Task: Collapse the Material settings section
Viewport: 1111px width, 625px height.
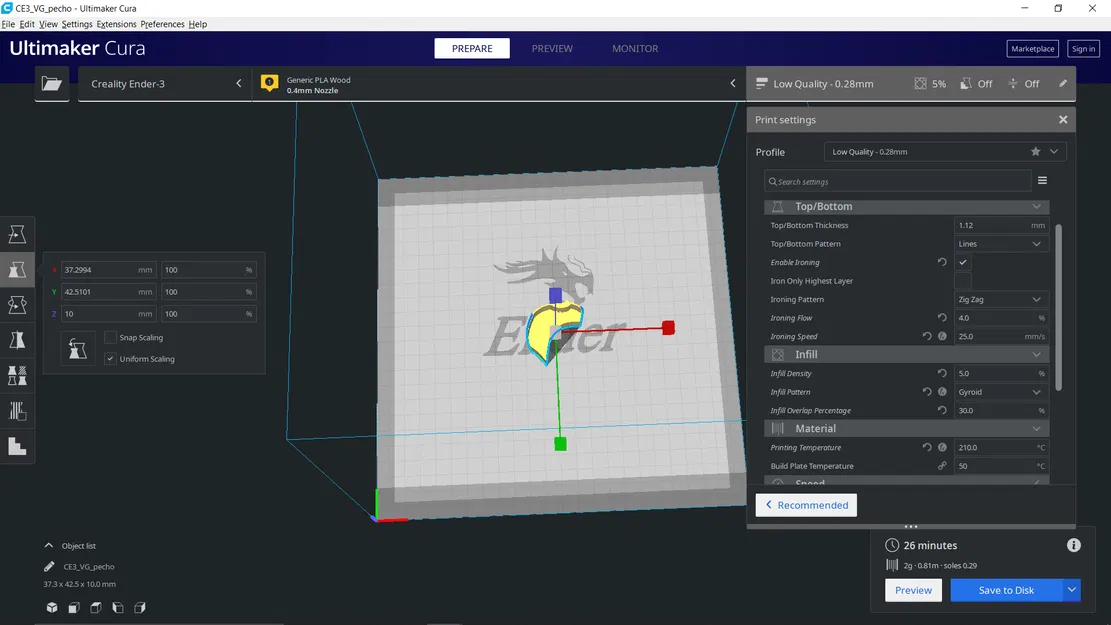Action: 906,429
